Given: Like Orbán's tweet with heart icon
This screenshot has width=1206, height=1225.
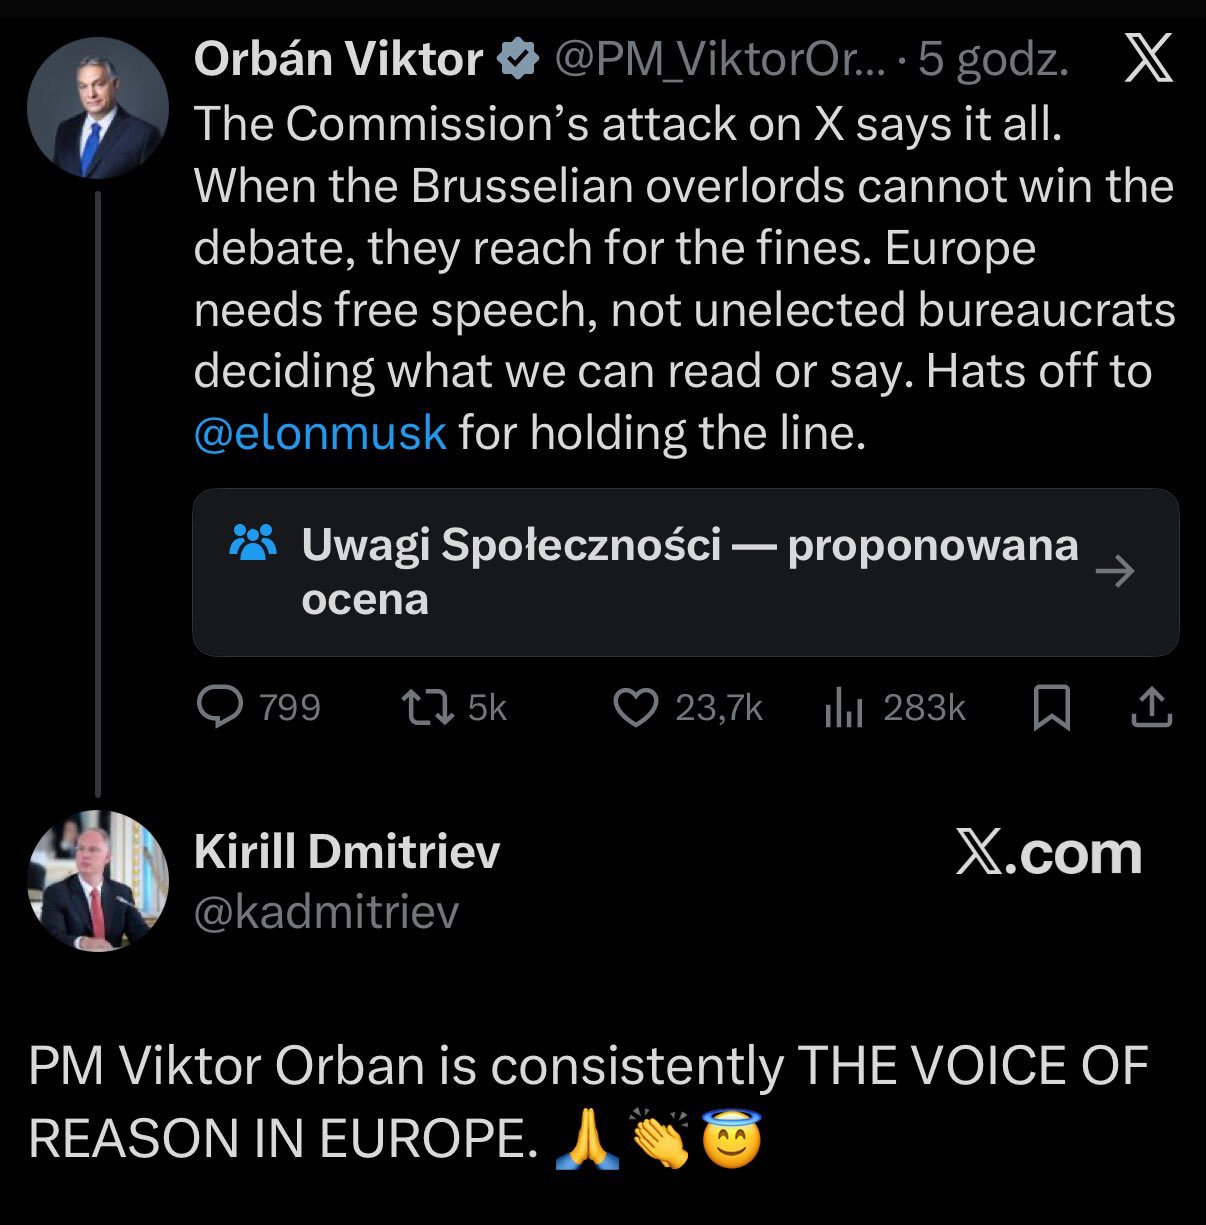Looking at the screenshot, I should tap(635, 707).
